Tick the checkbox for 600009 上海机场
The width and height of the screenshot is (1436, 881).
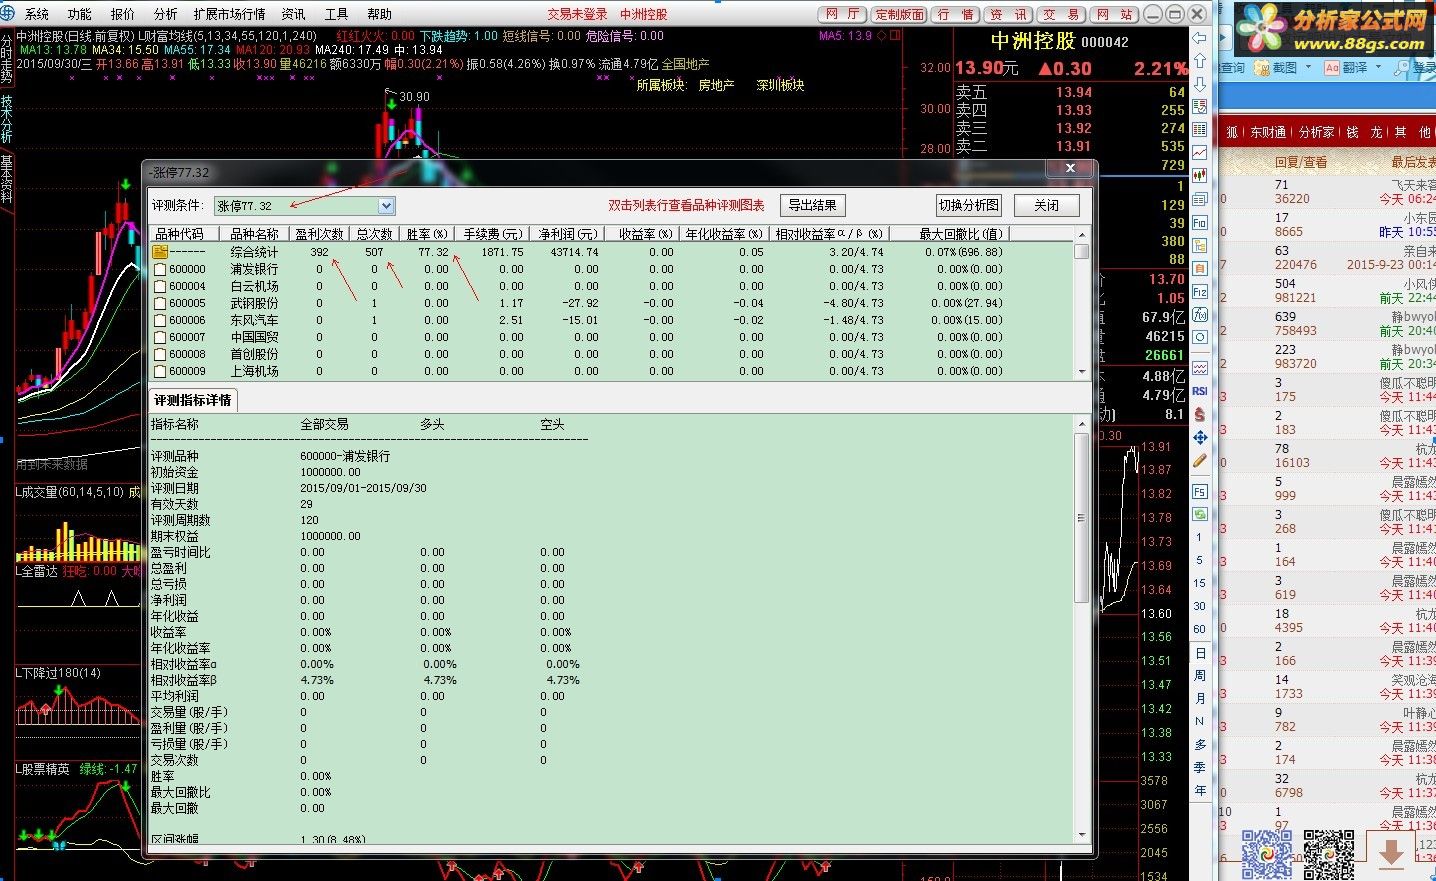coord(160,371)
